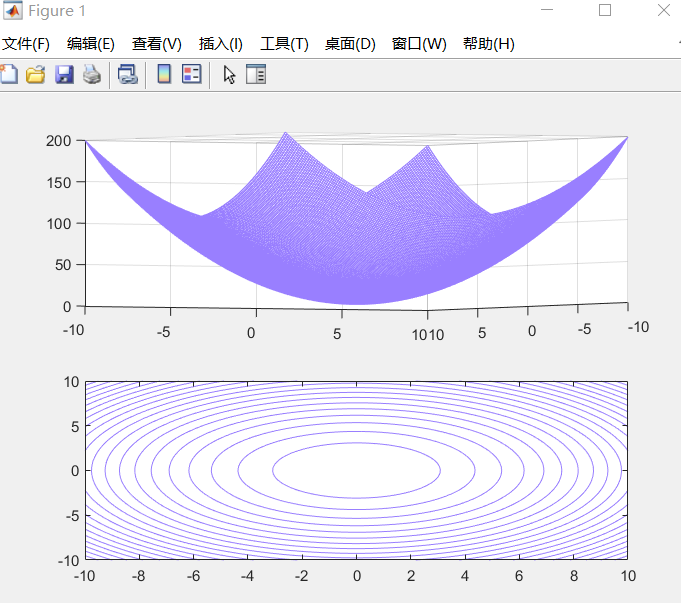Click the -8 x-axis tick on contour plot
The width and height of the screenshot is (681, 603).
(139, 576)
